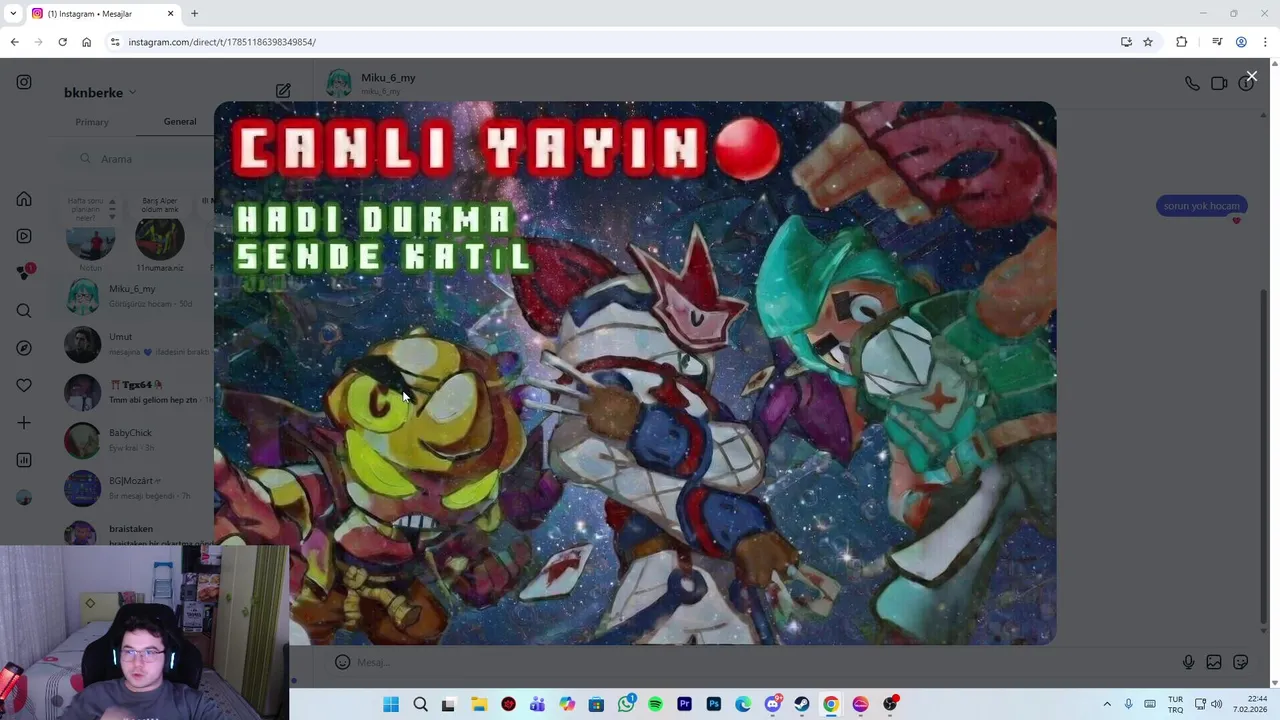The width and height of the screenshot is (1280, 720).
Task: Open the Chrome home button
Action: 86,42
